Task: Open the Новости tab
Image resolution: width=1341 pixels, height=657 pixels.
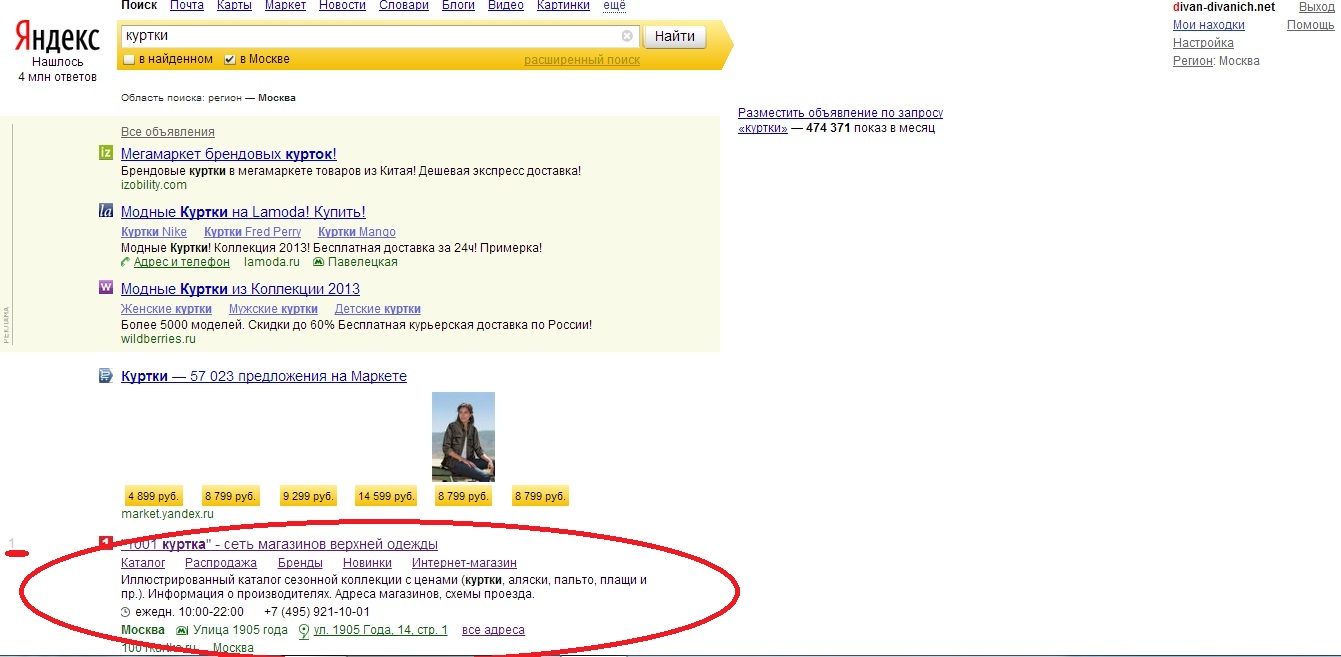Action: tap(342, 6)
